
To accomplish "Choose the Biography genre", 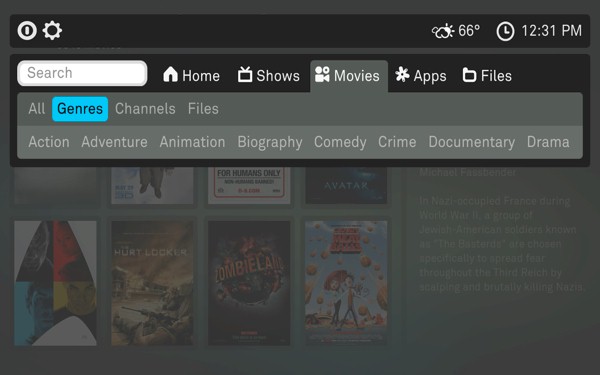I will click(x=270, y=142).
